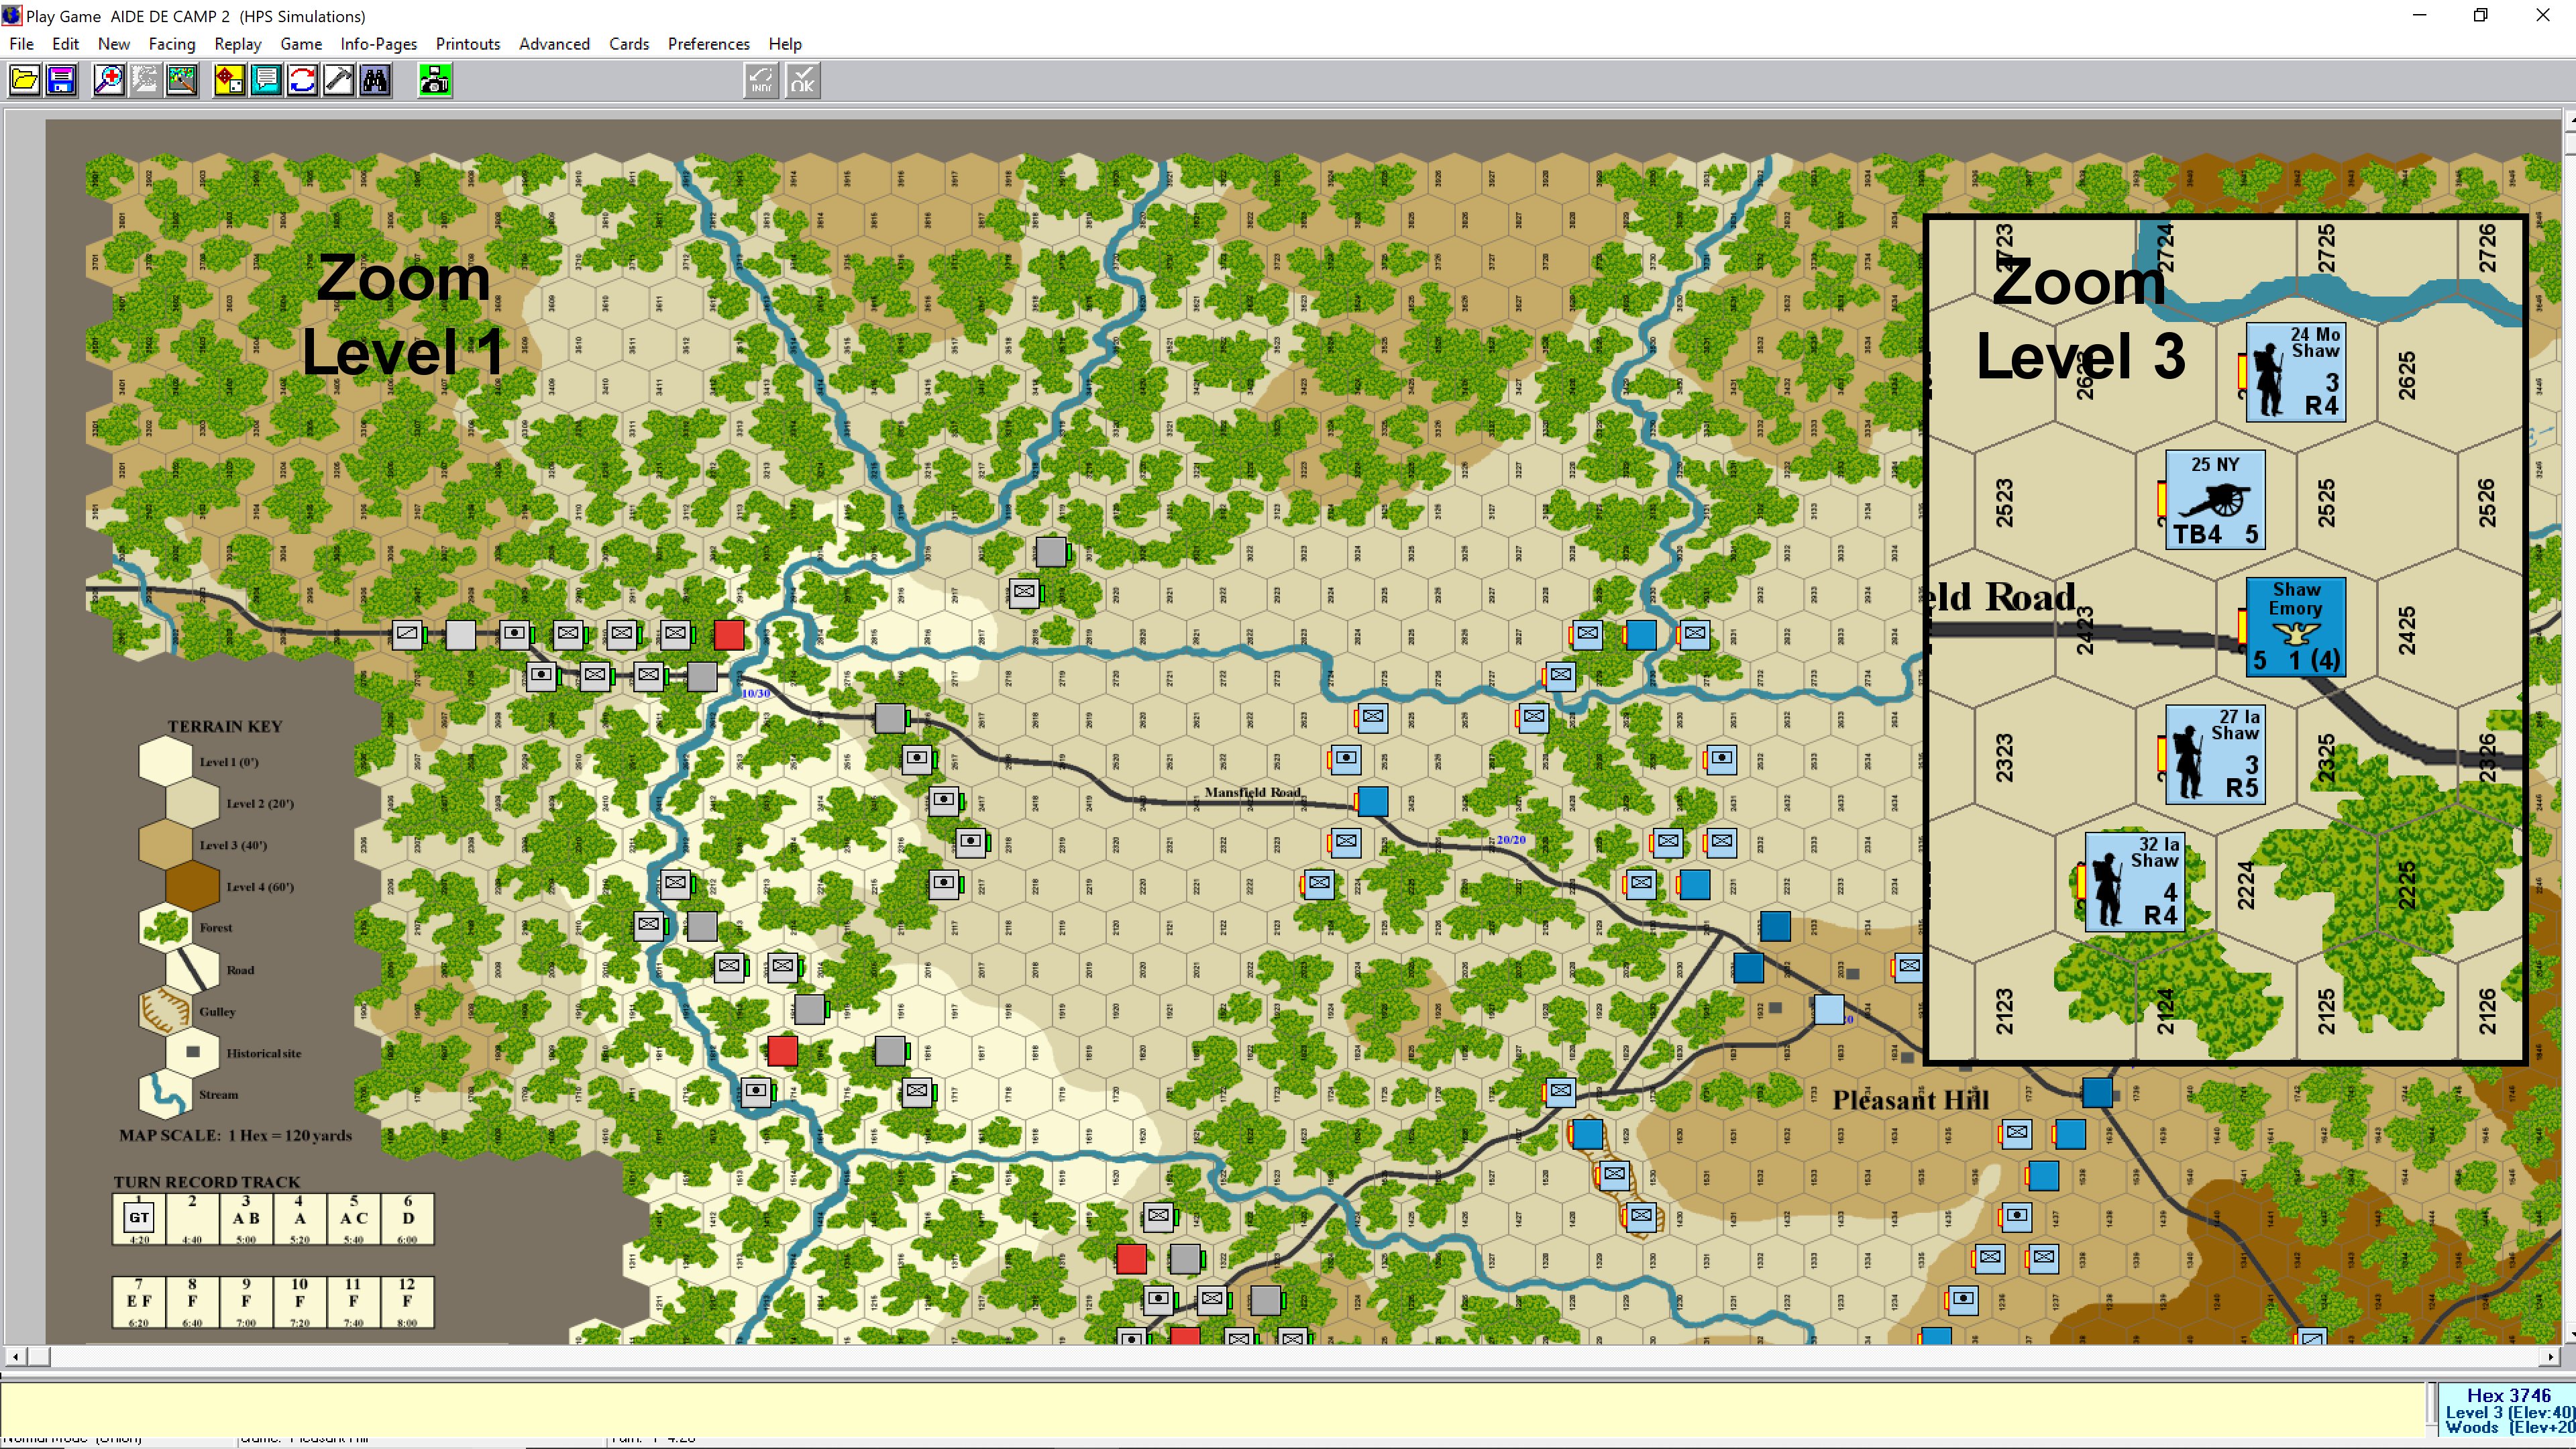This screenshot has width=2576, height=1449.
Task: Click the green camera snapshot icon
Action: tap(435, 80)
